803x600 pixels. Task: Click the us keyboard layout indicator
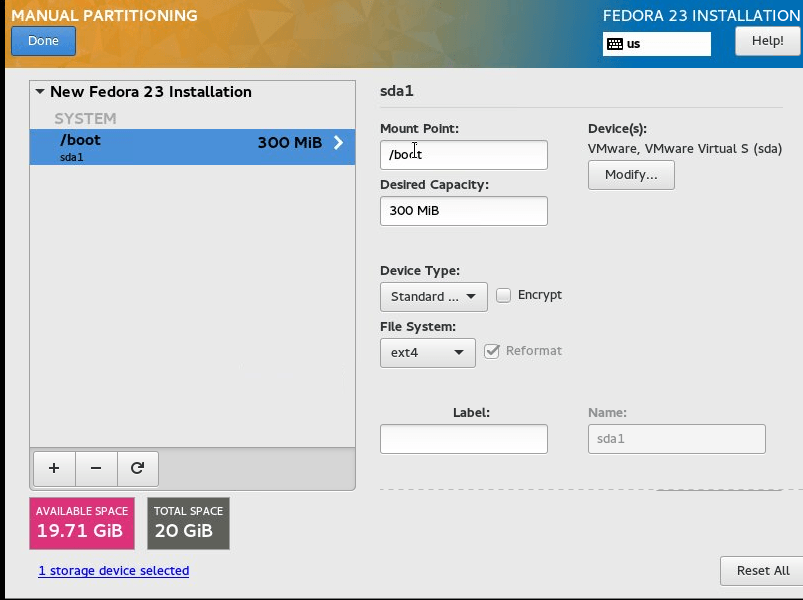657,44
